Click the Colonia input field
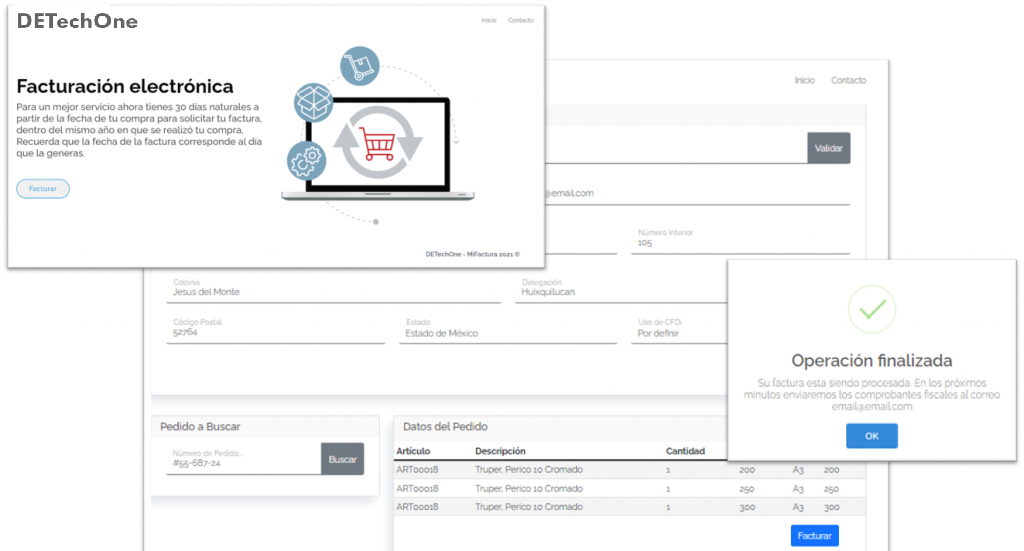 [x=335, y=292]
